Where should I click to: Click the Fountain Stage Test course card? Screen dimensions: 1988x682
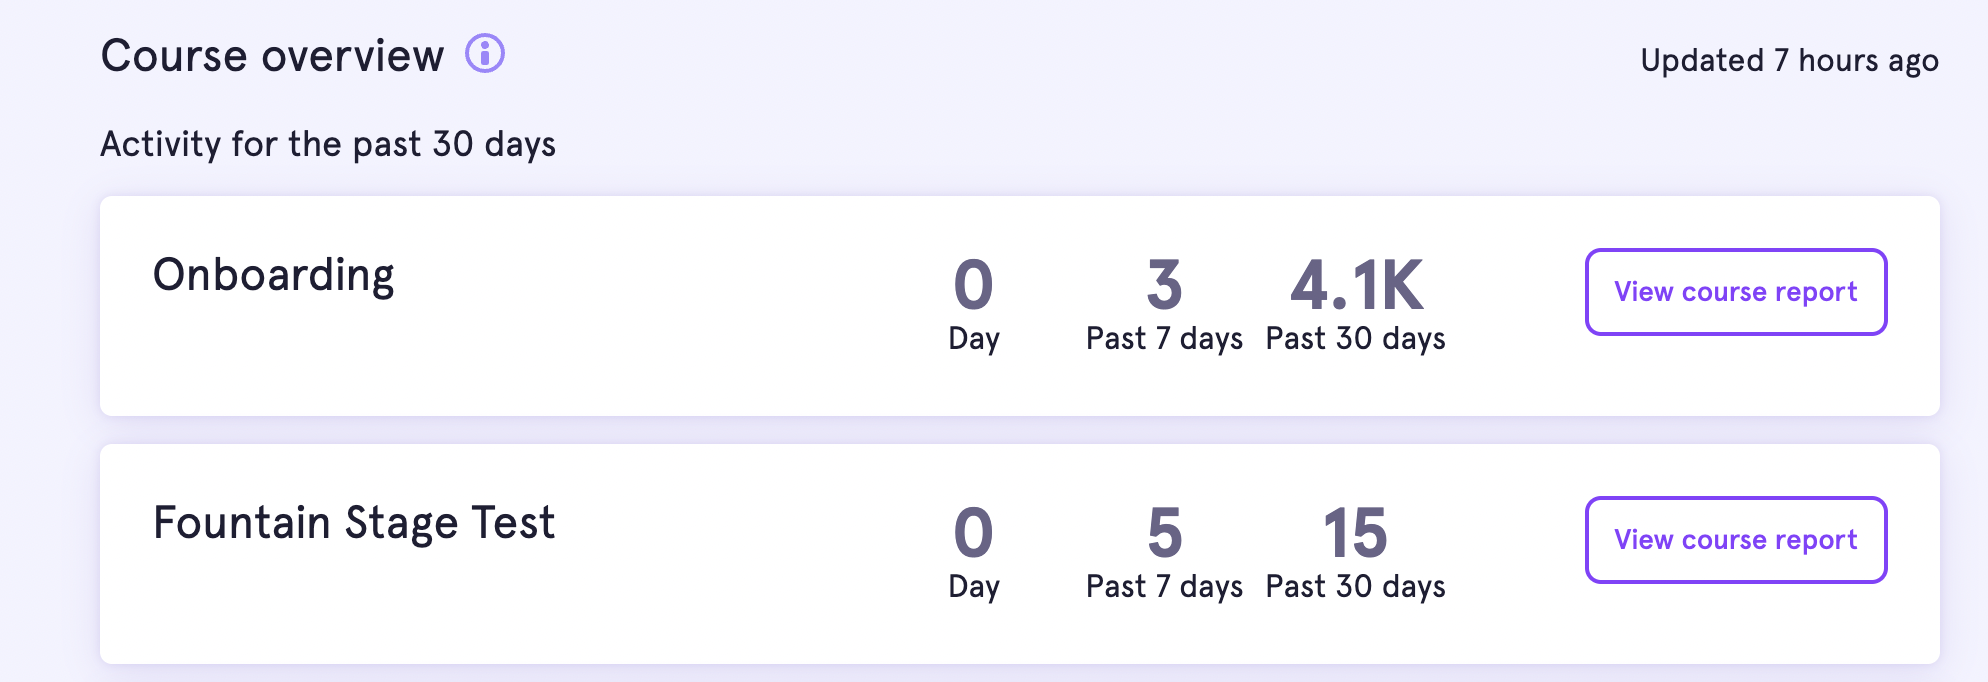tap(1020, 554)
